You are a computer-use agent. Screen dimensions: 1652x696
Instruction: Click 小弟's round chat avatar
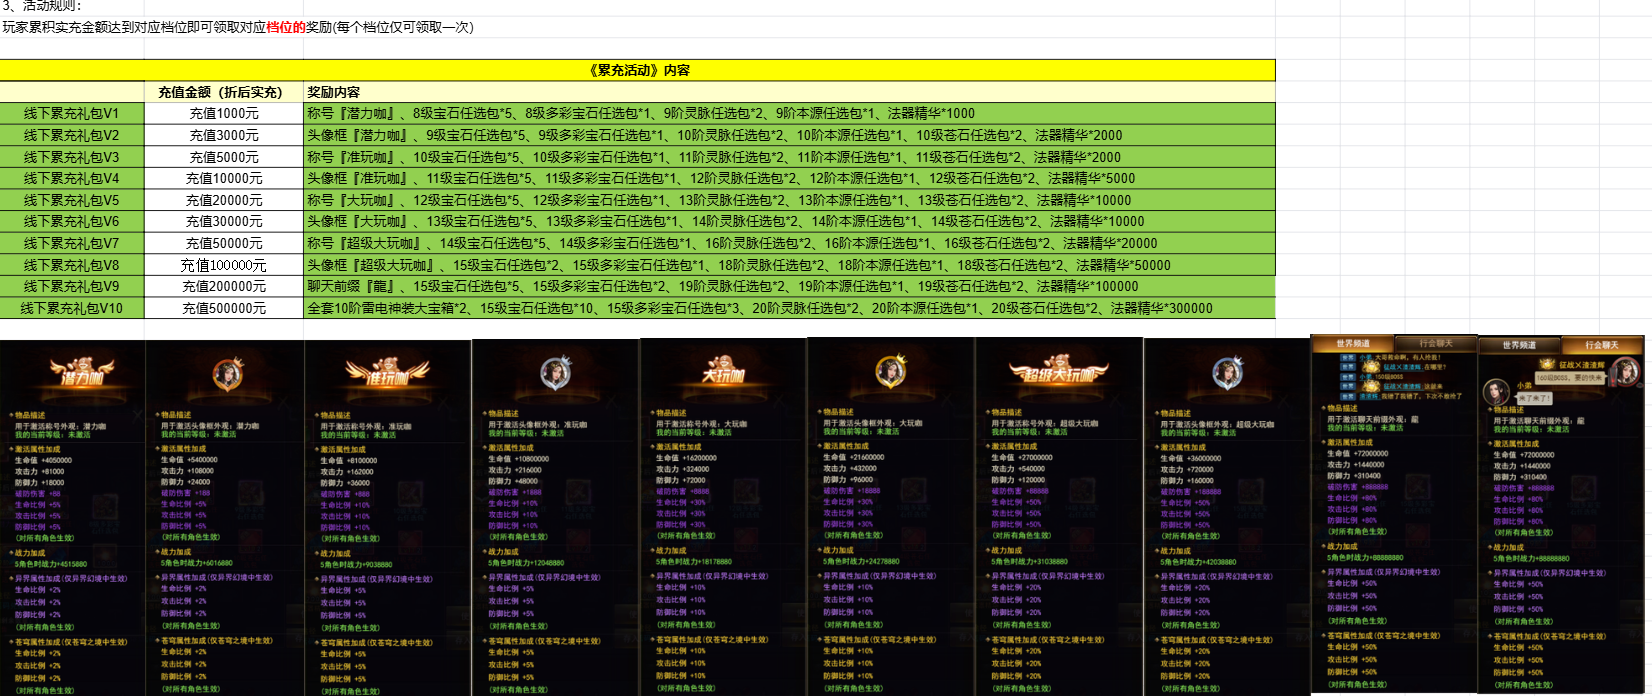tap(1496, 391)
